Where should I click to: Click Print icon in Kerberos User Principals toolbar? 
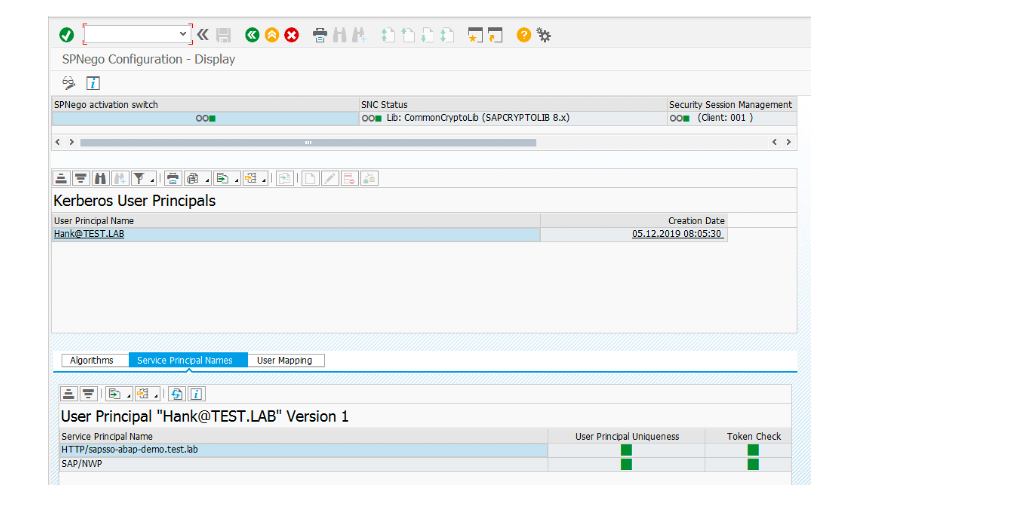[172, 178]
